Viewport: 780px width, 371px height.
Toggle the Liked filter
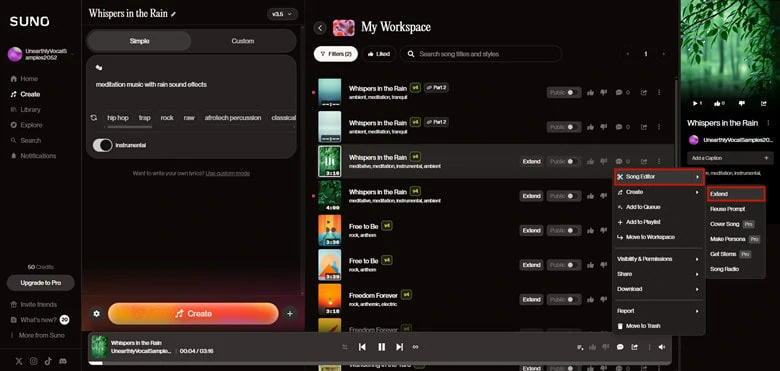click(379, 54)
